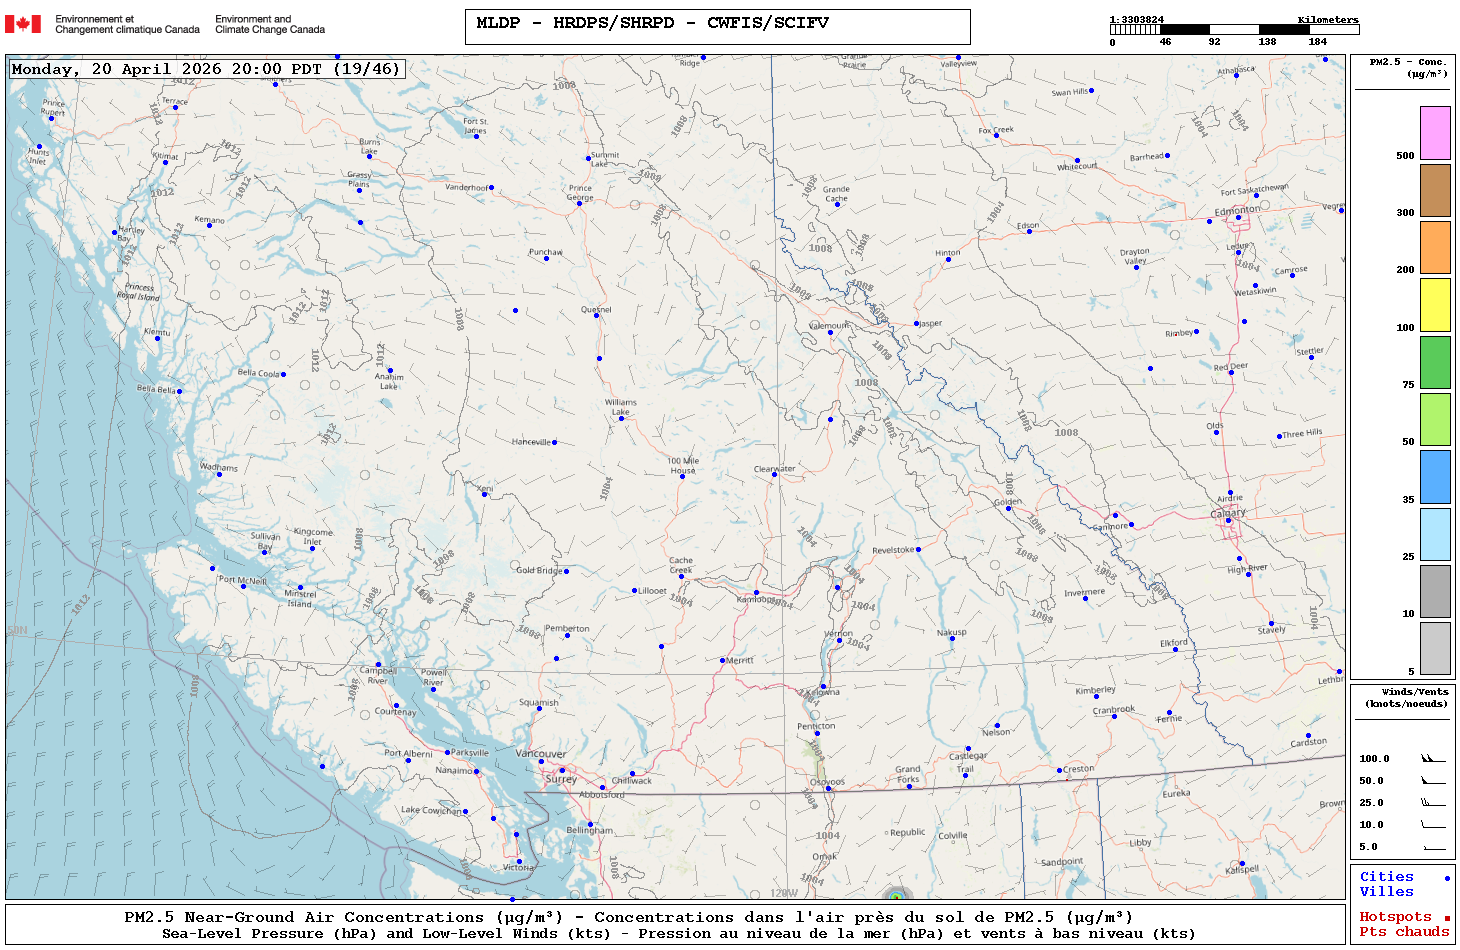Screen dimensions: 1460x950
Task: Click the MLDP - HRDPS/SHRPD title box
Action: tap(717, 26)
